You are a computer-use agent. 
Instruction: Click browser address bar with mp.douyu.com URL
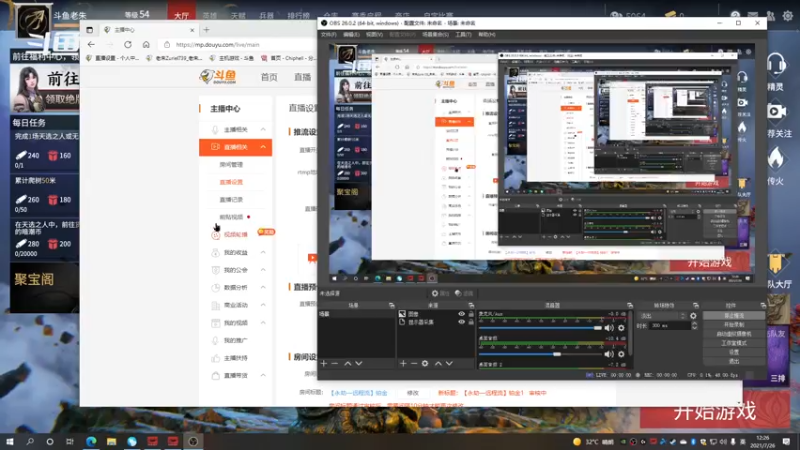[237, 44]
